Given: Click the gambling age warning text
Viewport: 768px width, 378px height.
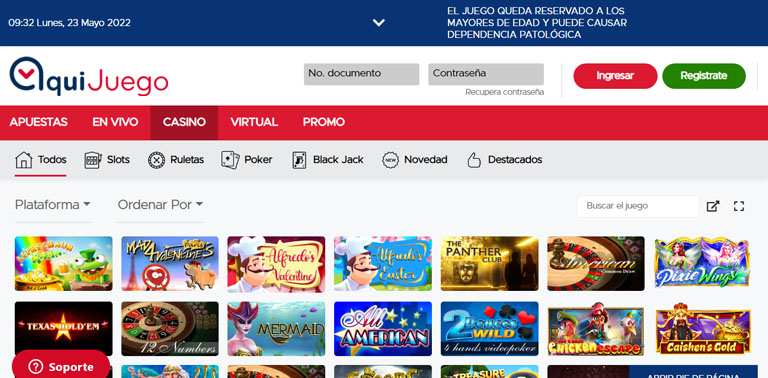Looking at the screenshot, I should [537, 23].
